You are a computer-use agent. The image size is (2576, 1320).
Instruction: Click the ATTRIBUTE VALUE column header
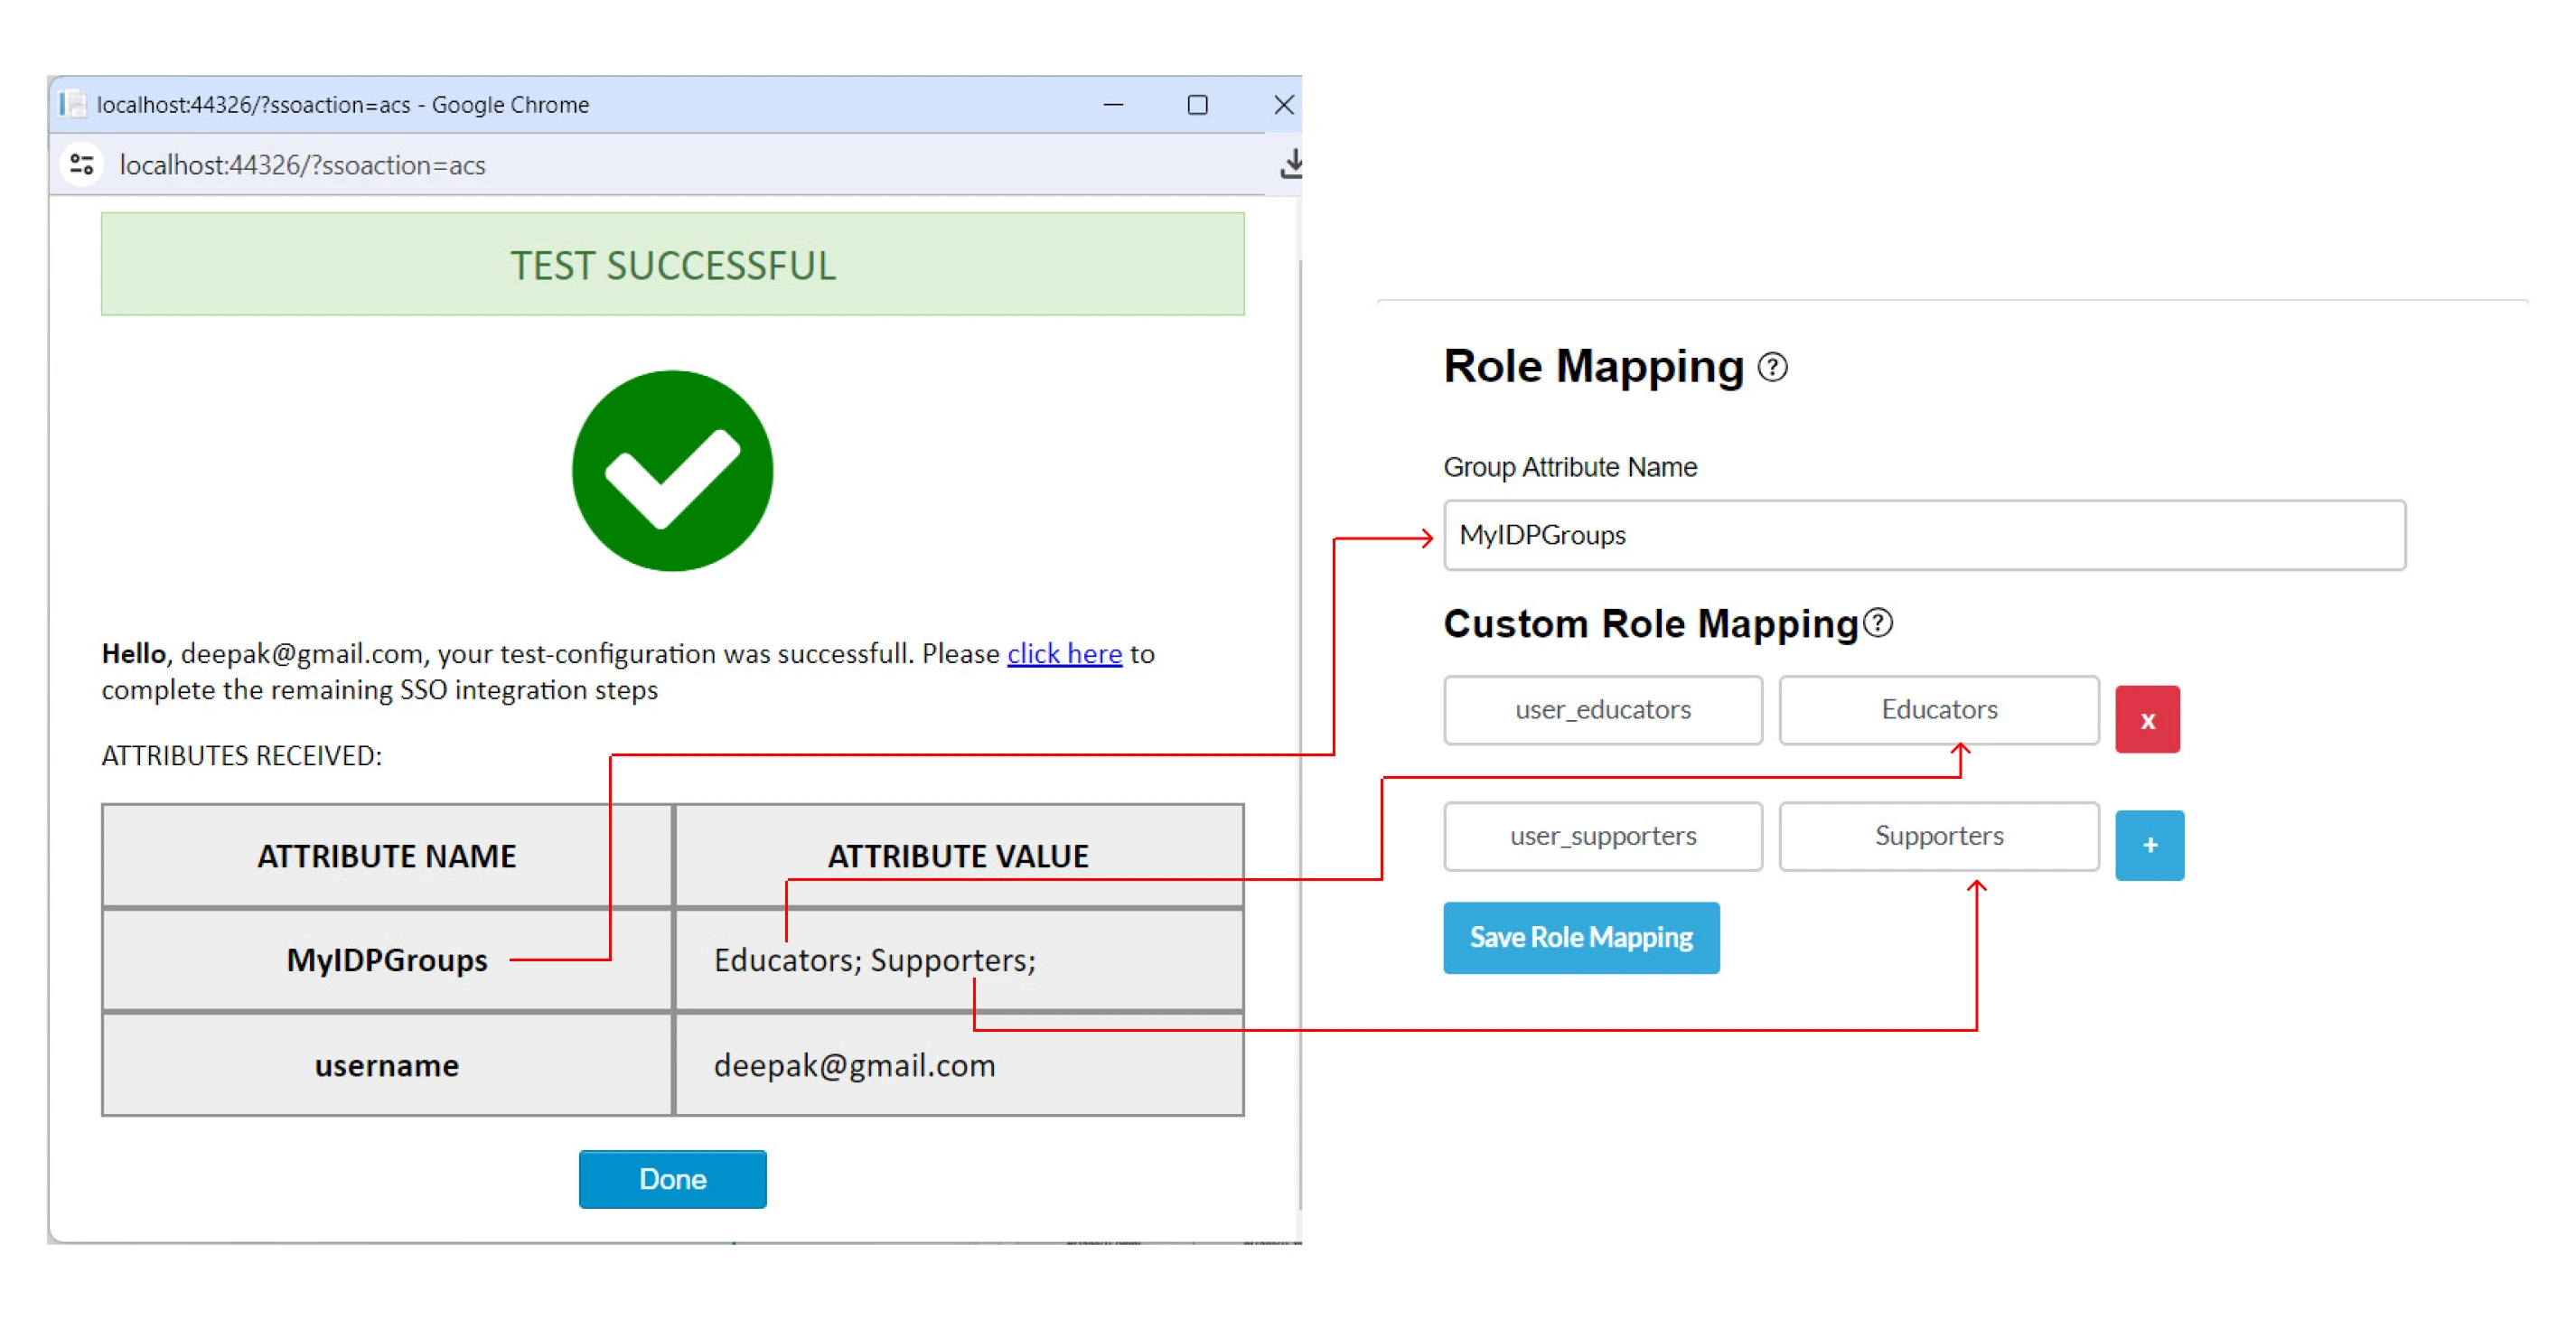tap(958, 855)
